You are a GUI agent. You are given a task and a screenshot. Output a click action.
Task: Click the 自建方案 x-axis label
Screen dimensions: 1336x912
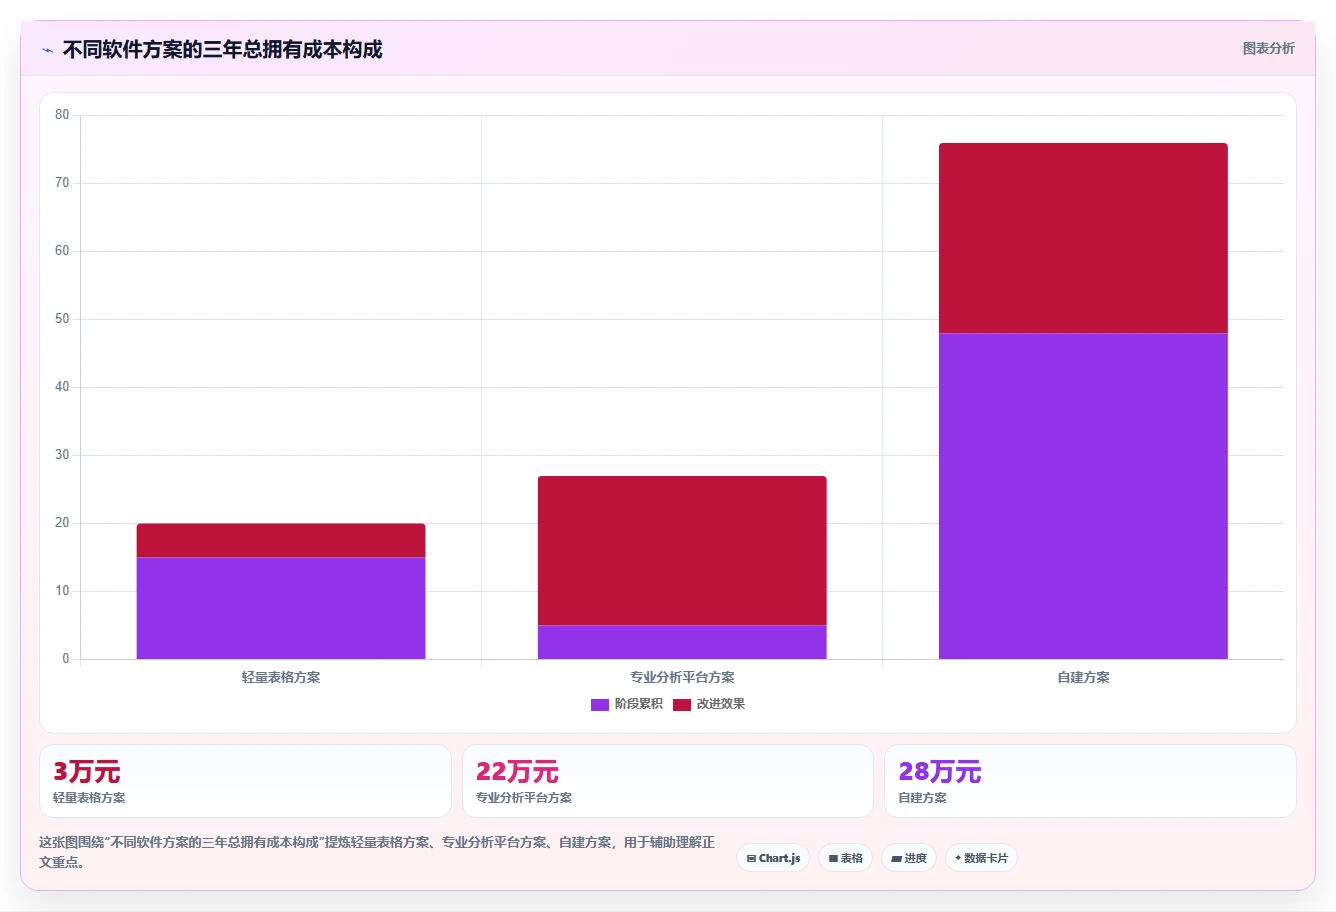click(1083, 677)
